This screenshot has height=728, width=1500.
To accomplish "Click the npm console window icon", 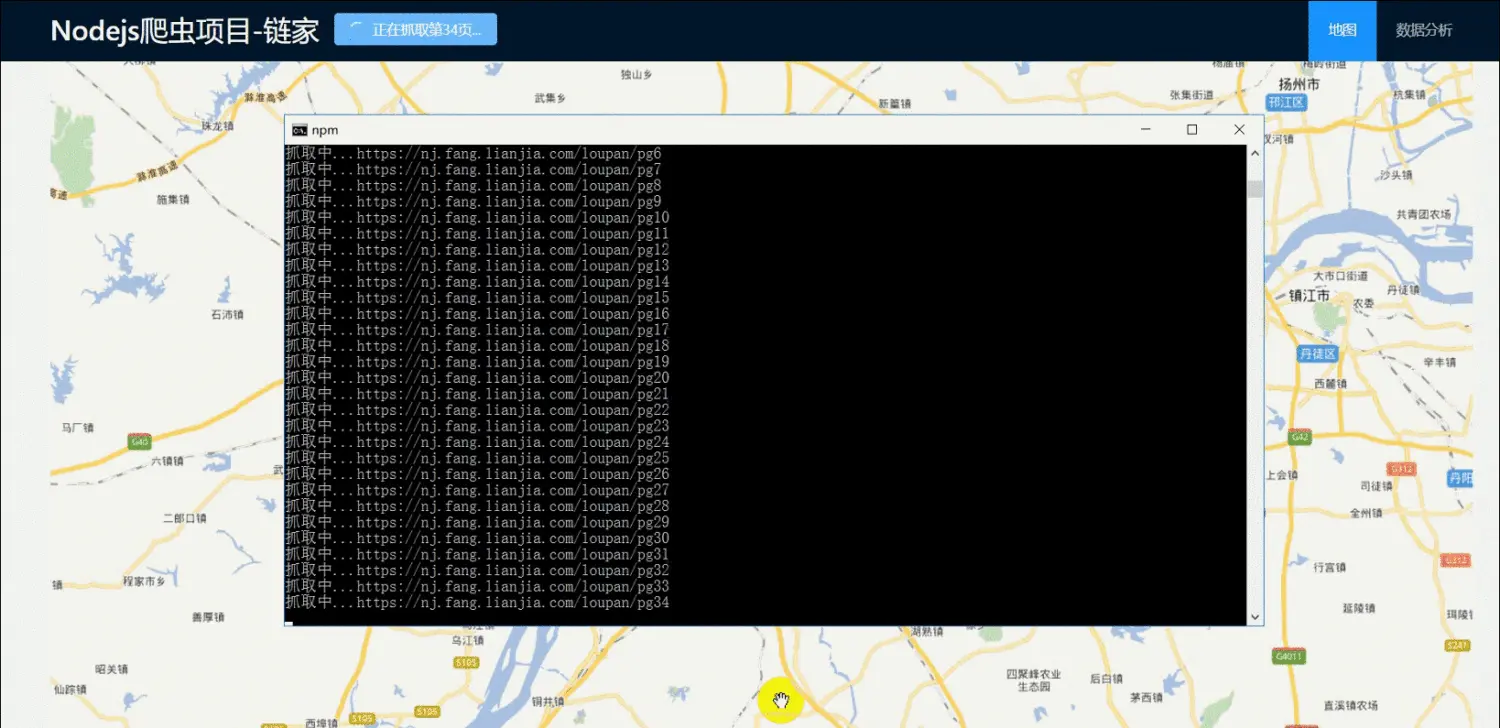I will 299,130.
